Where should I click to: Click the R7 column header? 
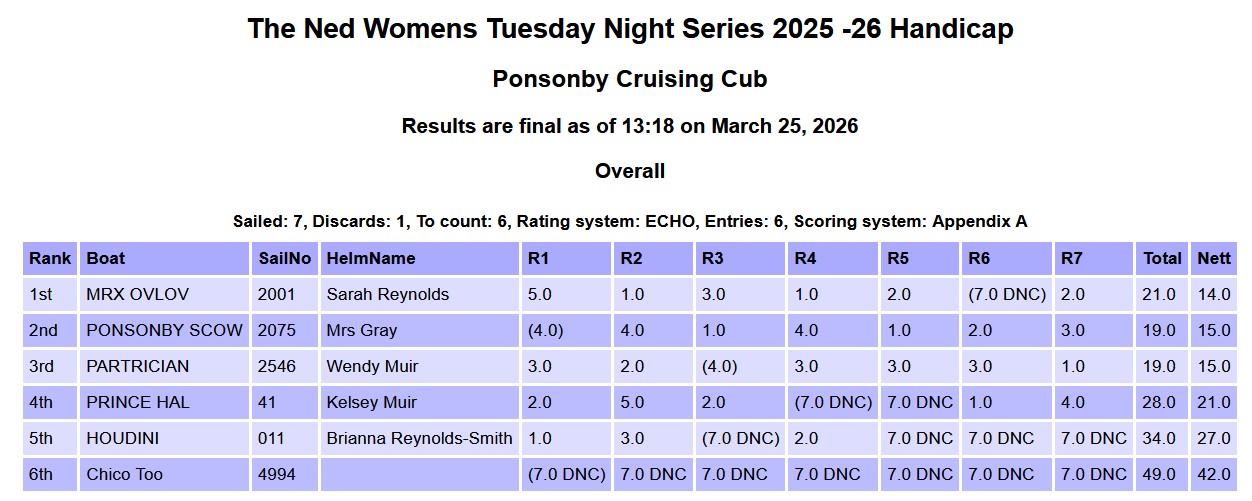1071,258
